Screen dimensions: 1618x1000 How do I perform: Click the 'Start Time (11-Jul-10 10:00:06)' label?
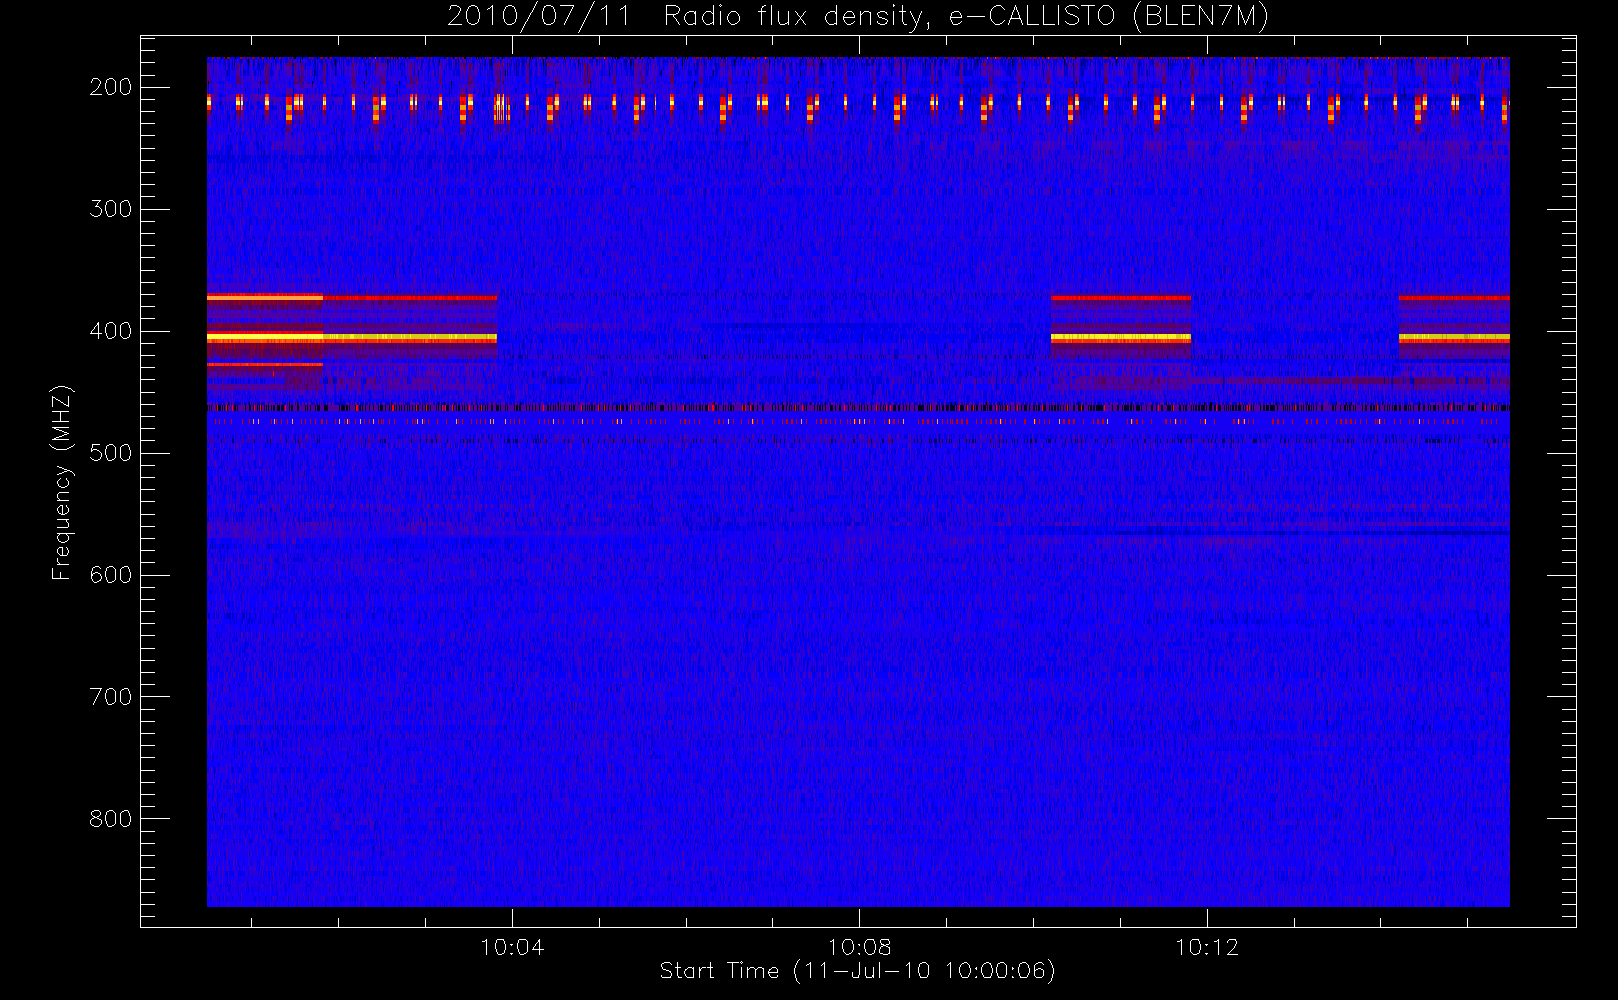coord(858,971)
